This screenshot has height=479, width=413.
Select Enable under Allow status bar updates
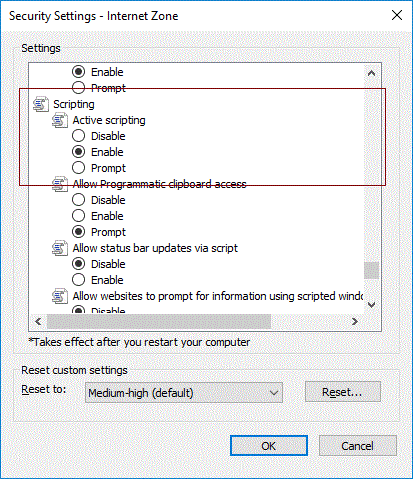78,280
